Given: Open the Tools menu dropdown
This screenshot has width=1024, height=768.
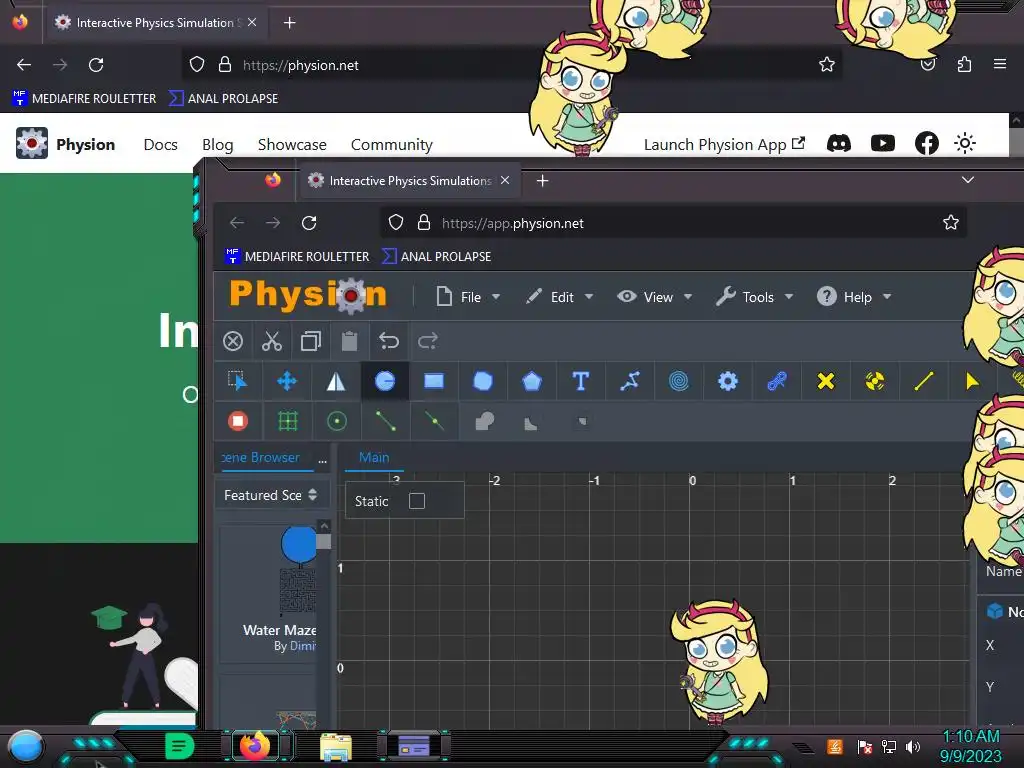Looking at the screenshot, I should point(755,297).
